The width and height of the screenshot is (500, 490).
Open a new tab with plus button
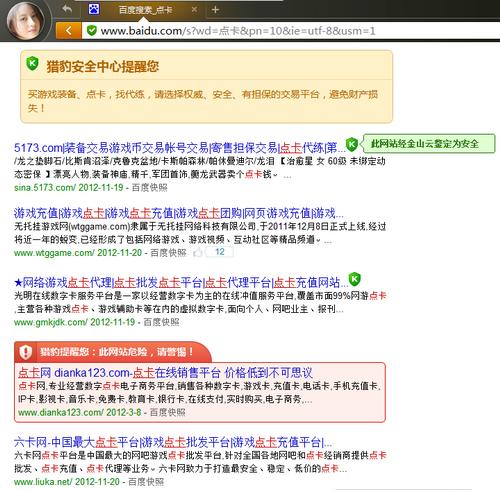pyautogui.click(x=215, y=10)
